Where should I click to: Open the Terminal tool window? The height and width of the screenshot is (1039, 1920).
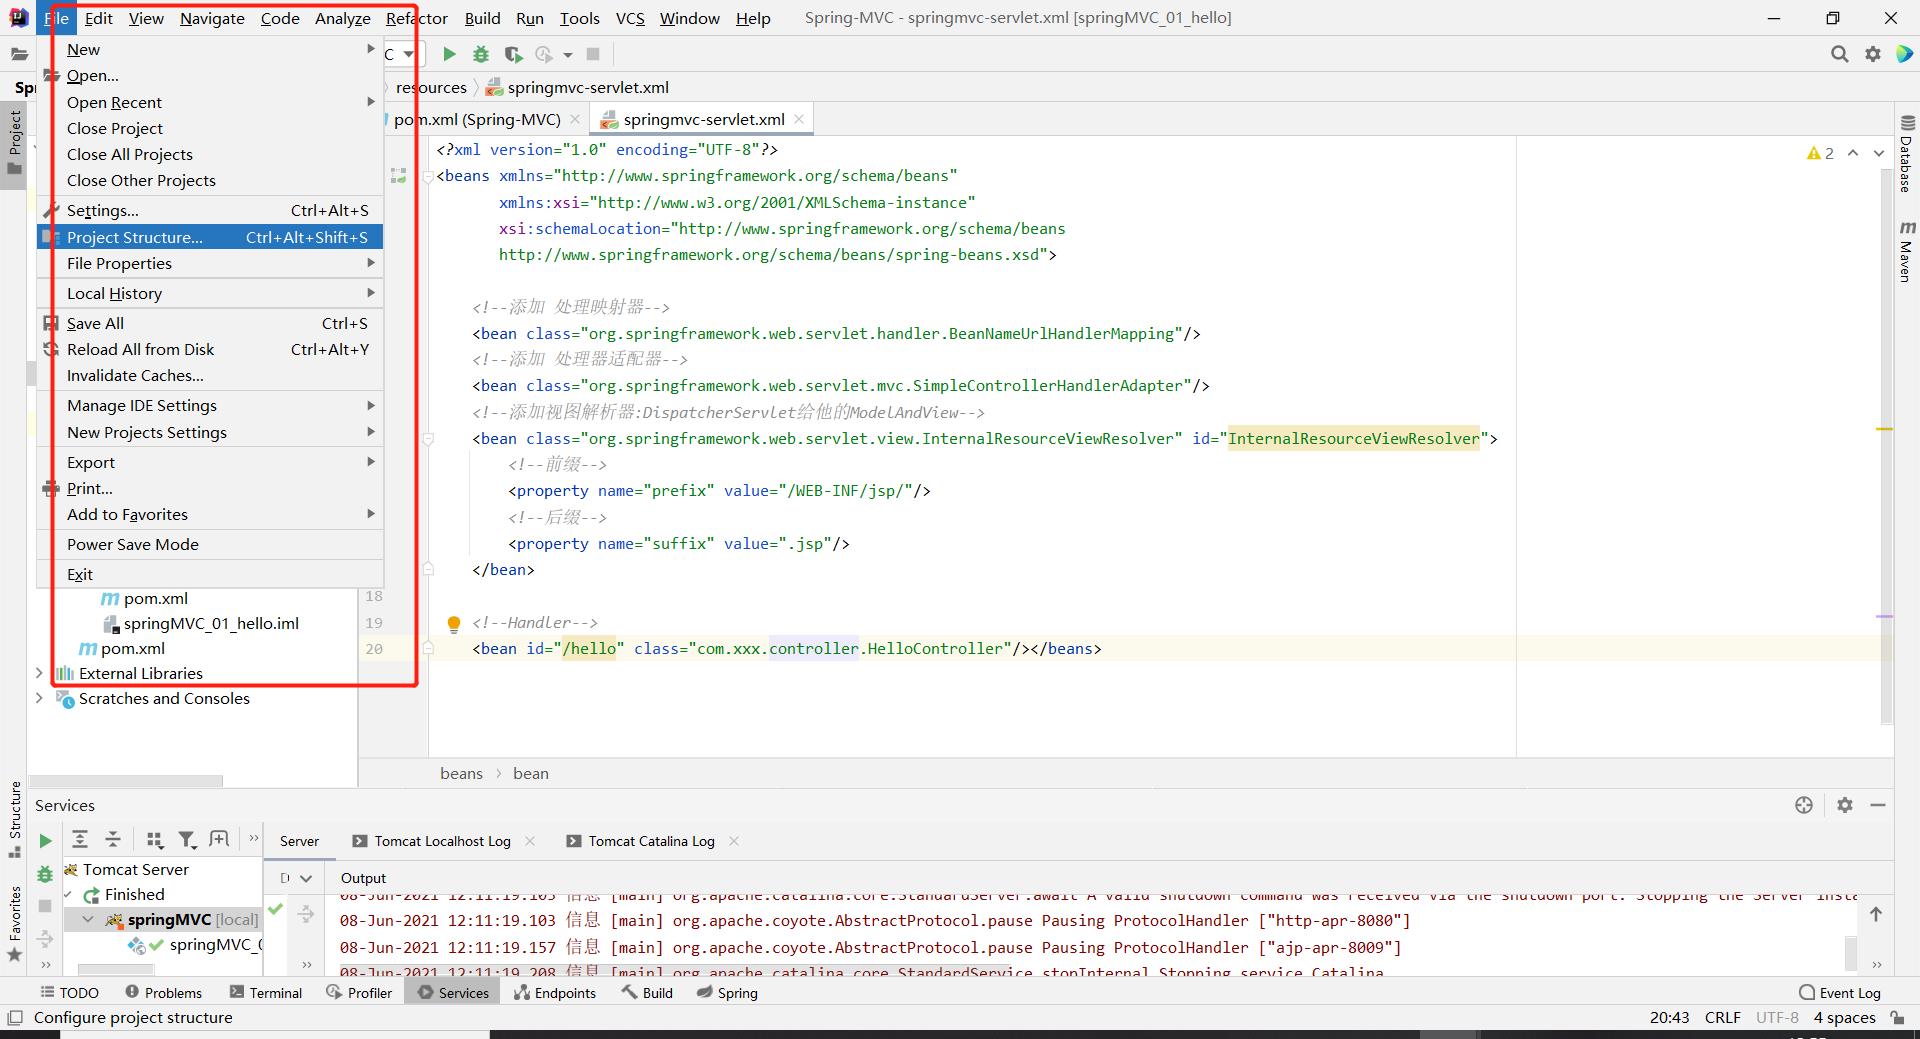265,992
